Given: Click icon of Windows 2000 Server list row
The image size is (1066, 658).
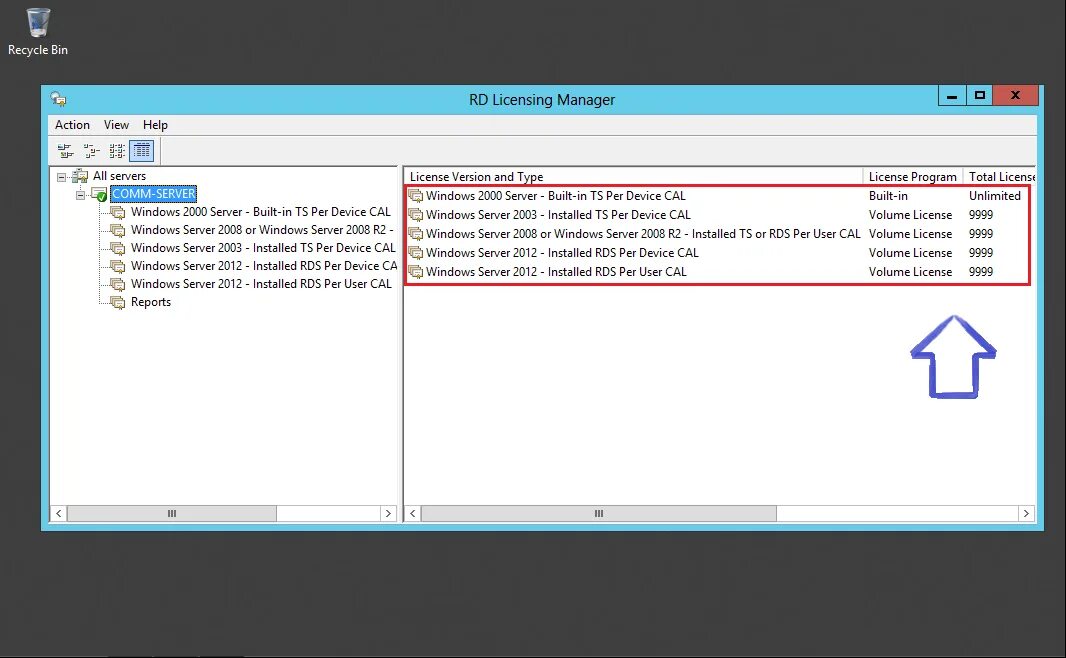Looking at the screenshot, I should click(415, 196).
